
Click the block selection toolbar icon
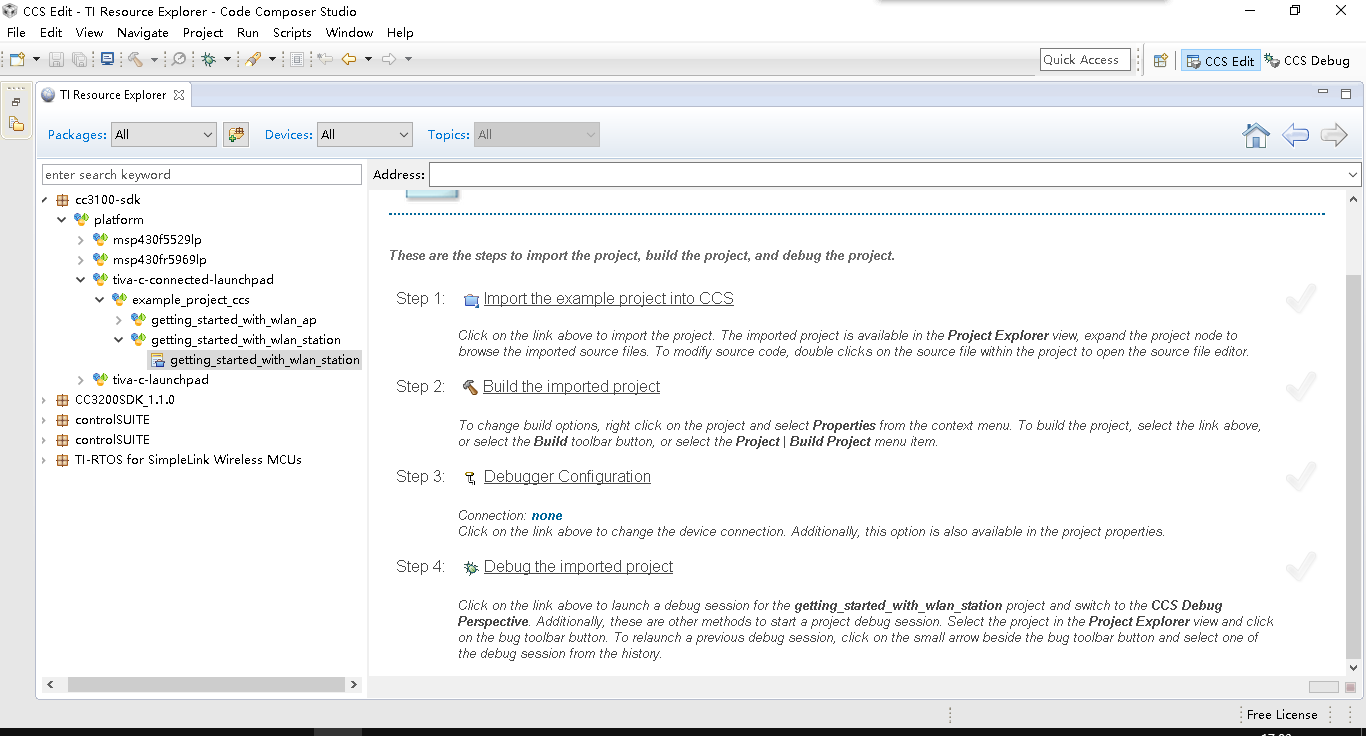tap(297, 60)
